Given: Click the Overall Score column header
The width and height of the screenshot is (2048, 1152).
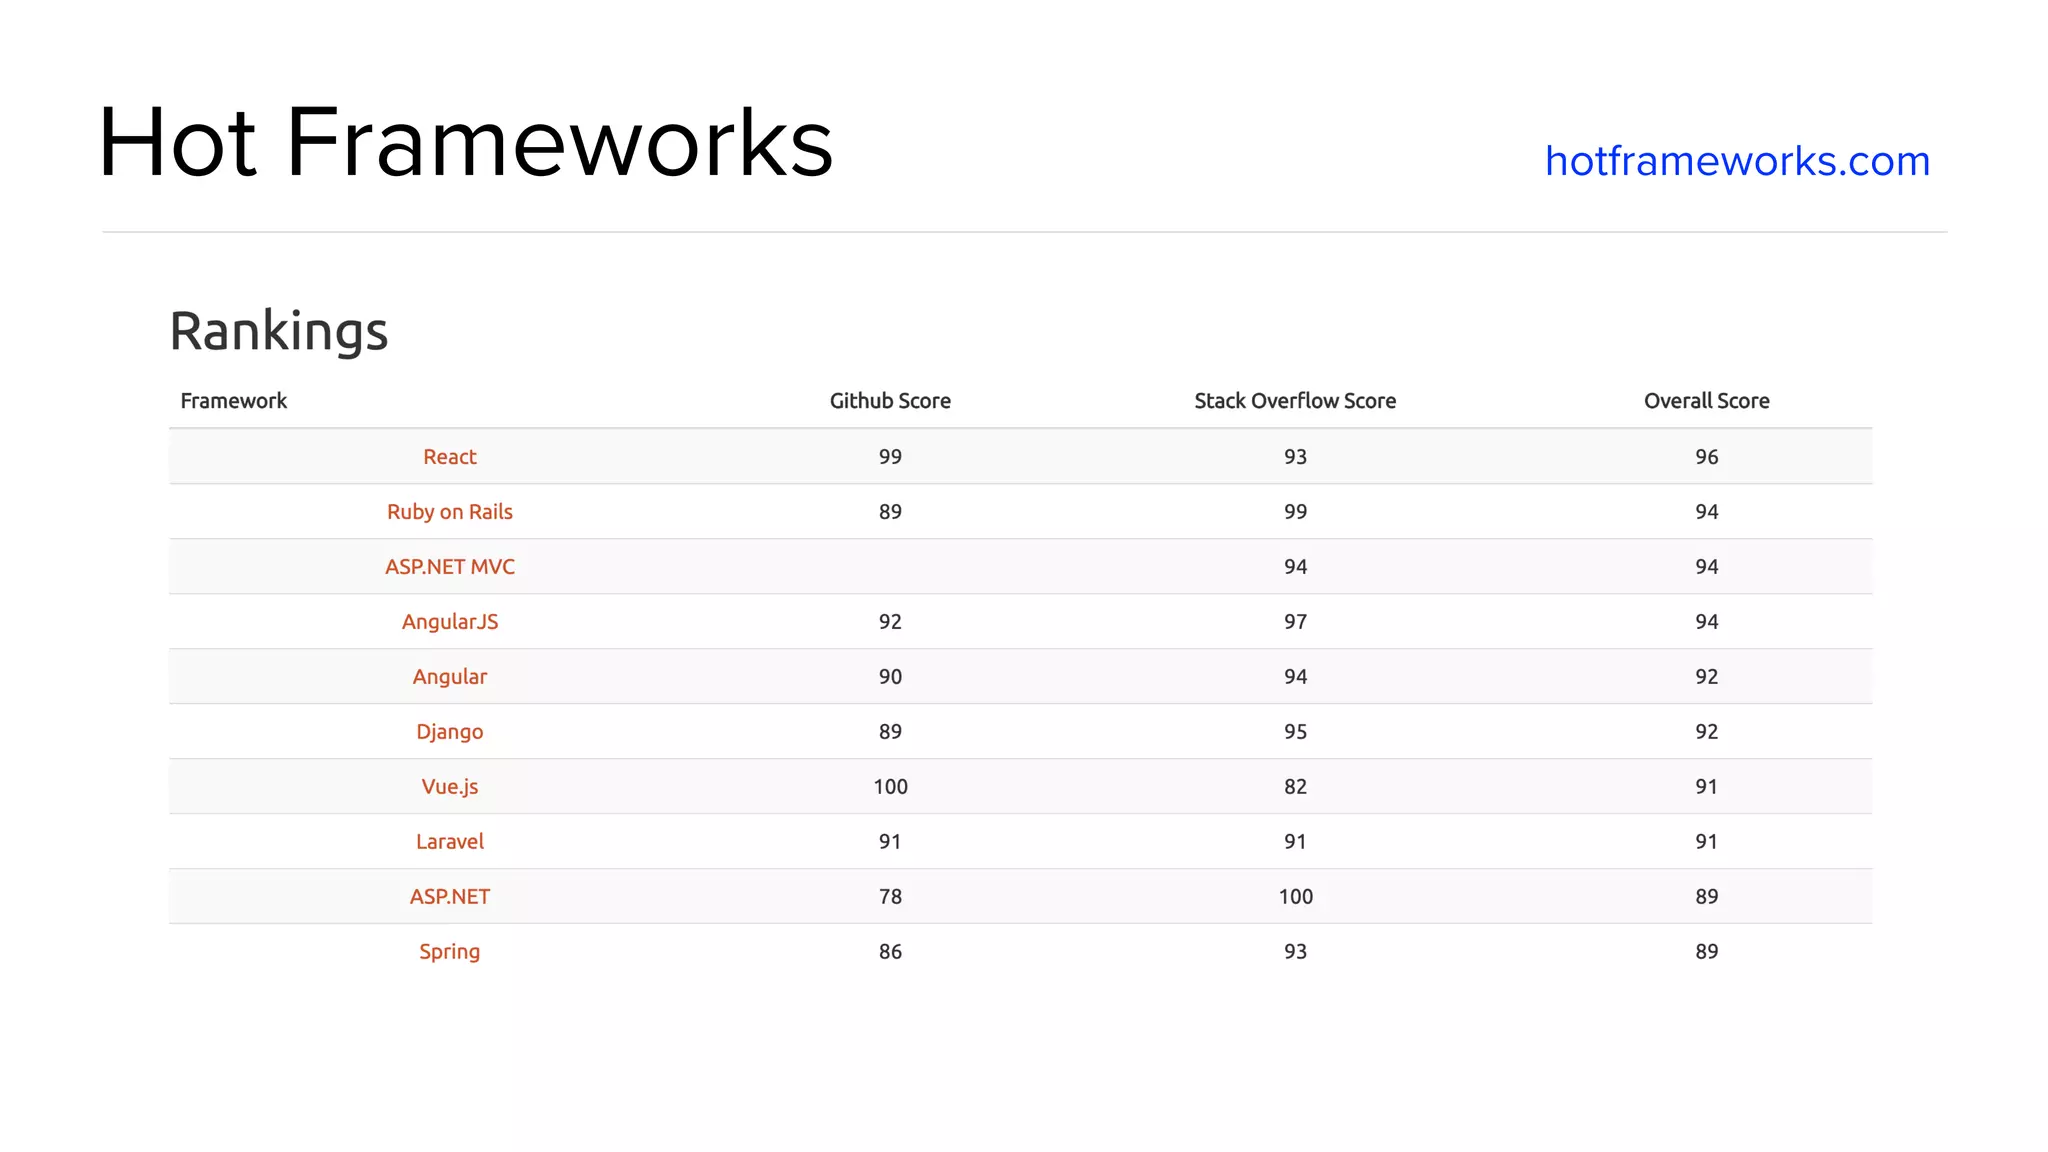Looking at the screenshot, I should [x=1706, y=401].
